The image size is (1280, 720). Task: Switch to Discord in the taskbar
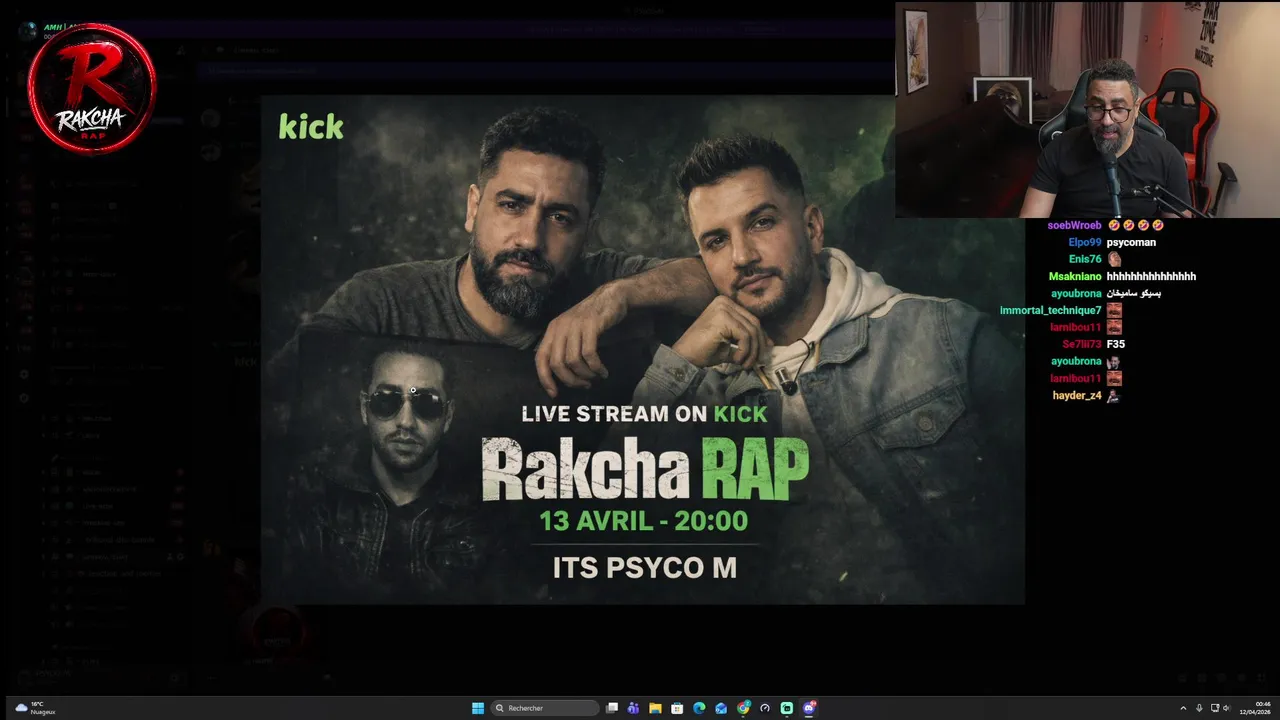click(809, 708)
